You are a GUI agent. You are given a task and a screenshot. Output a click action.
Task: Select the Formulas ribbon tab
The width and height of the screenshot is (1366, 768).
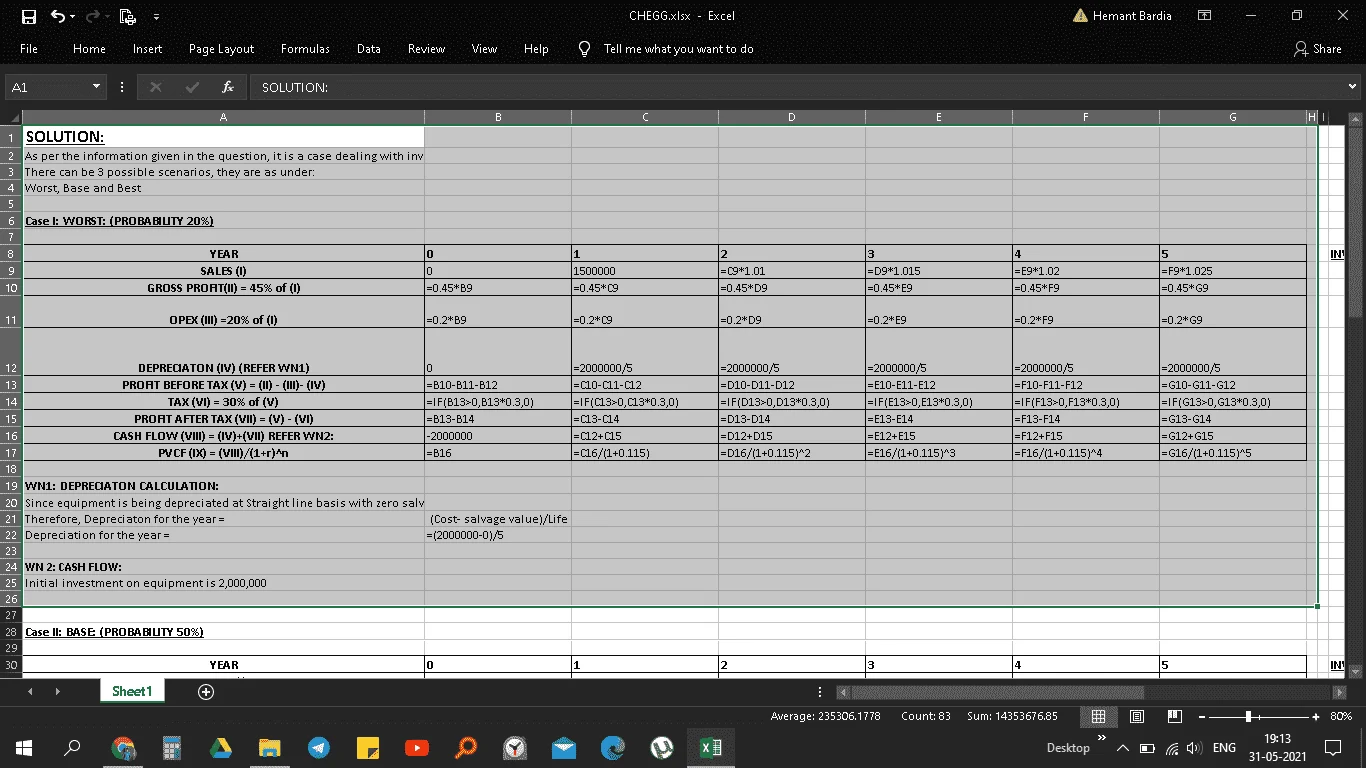tap(305, 49)
